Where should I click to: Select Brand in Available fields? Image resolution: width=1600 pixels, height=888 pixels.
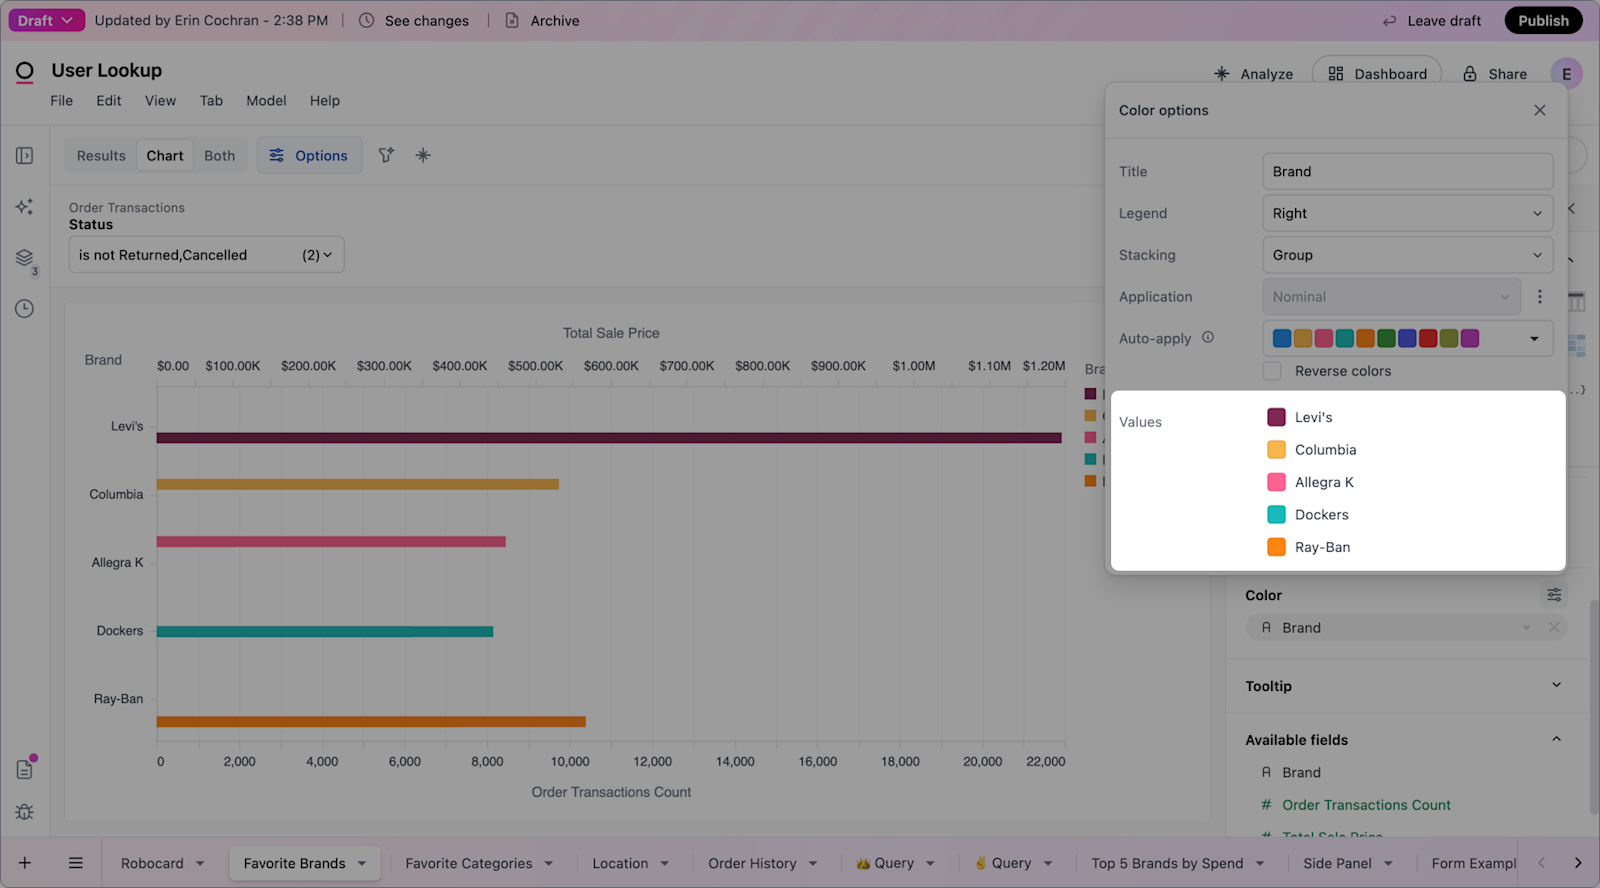1301,772
